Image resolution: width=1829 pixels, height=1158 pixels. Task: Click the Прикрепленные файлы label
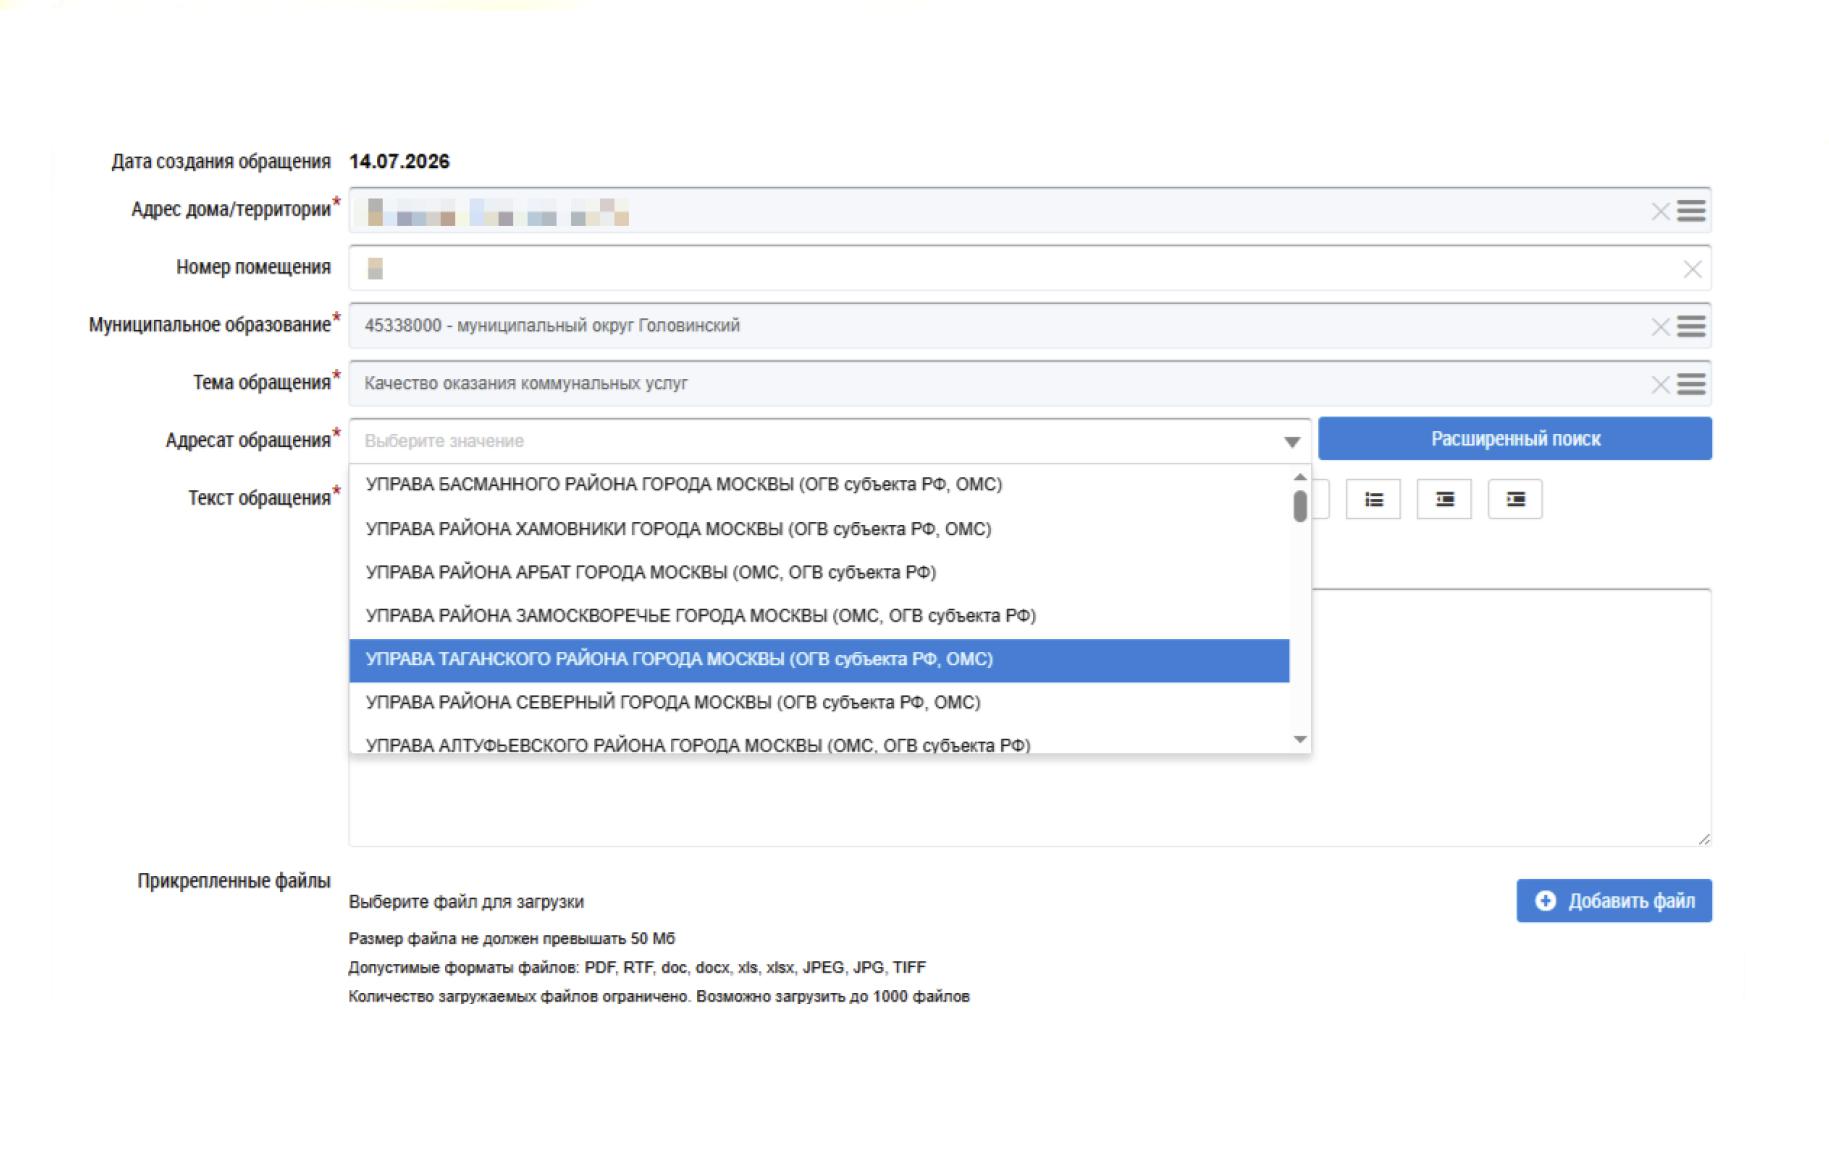pos(234,881)
